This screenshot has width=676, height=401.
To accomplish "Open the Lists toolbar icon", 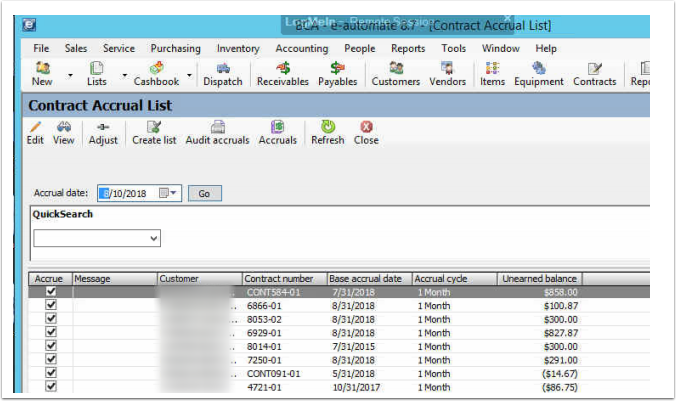I will pyautogui.click(x=96, y=74).
